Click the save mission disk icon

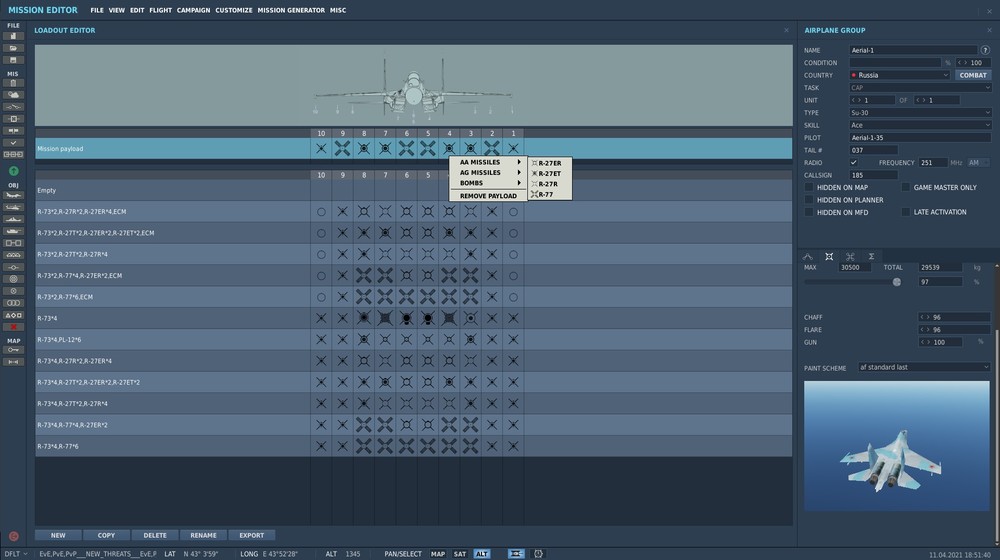(13, 60)
